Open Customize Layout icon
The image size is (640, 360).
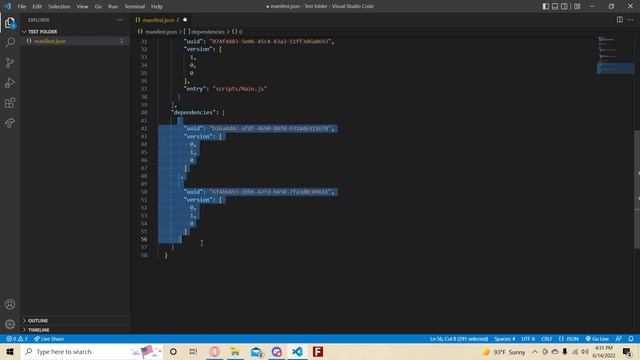577,6
